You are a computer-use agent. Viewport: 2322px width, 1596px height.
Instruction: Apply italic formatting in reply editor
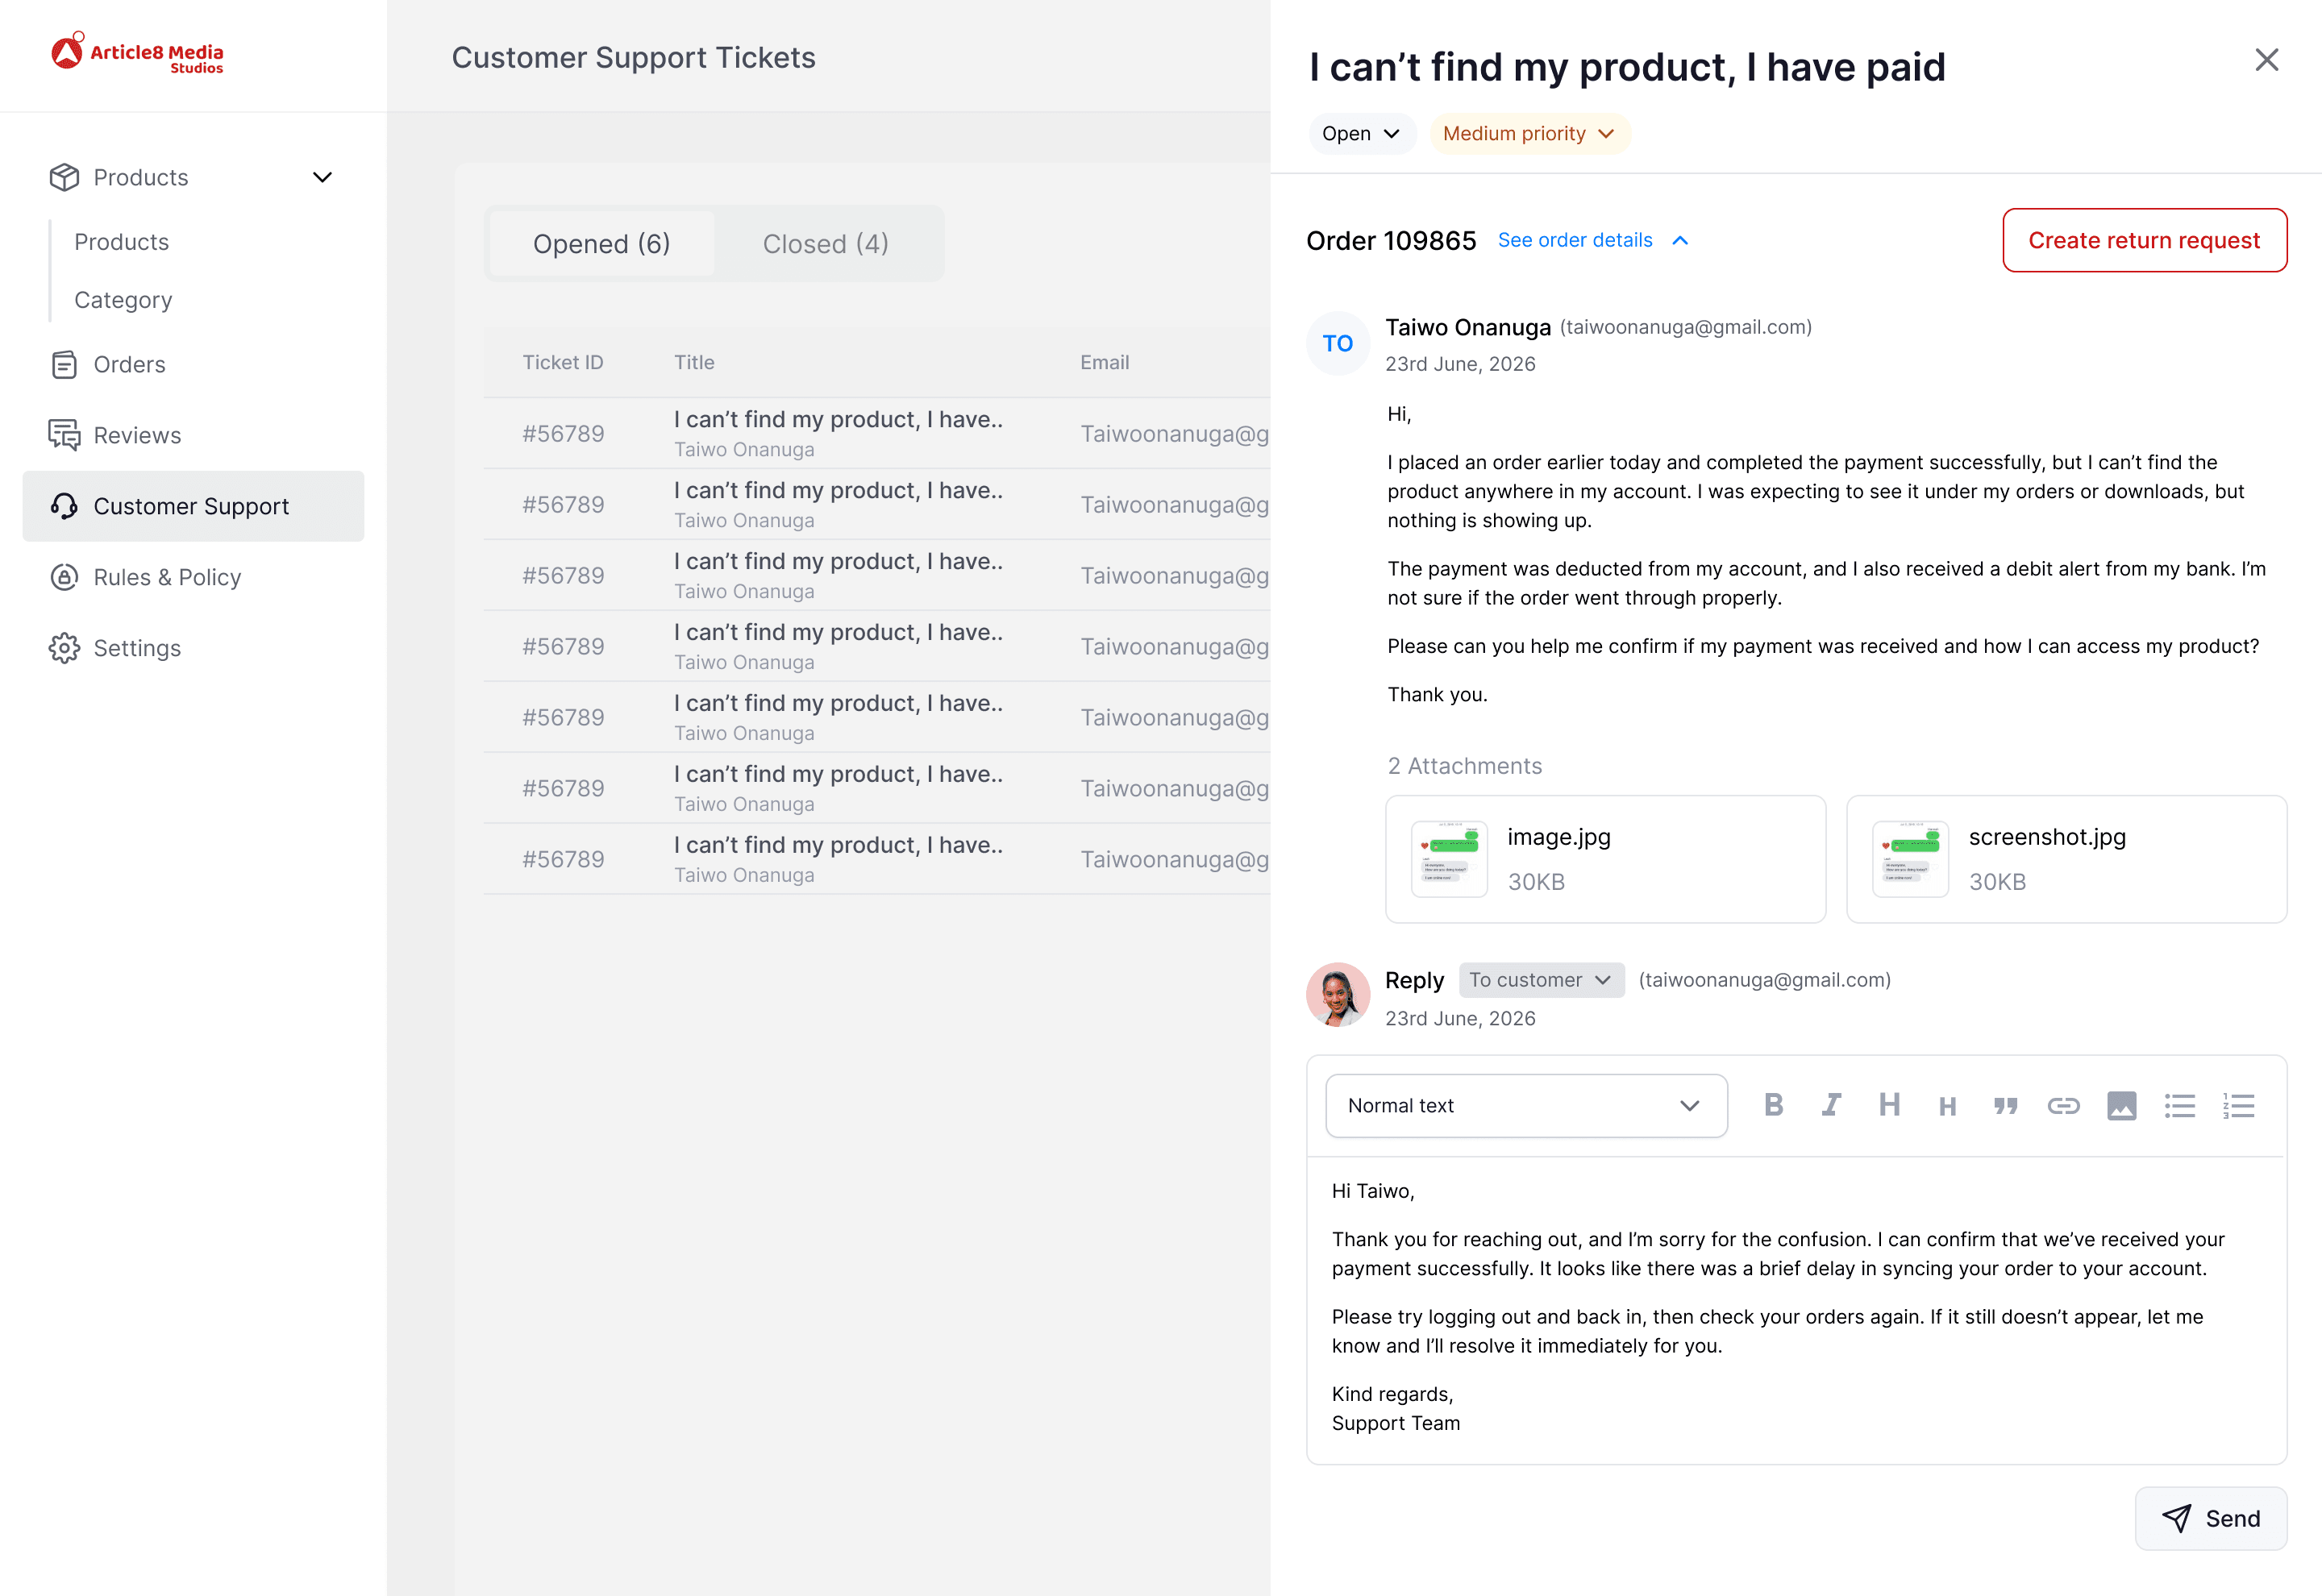click(1831, 1105)
